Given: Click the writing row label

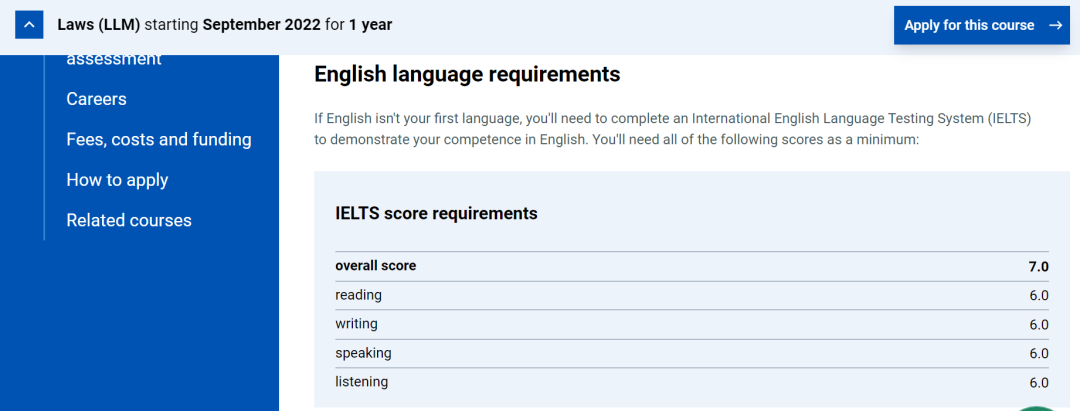Looking at the screenshot, I should pyautogui.click(x=356, y=324).
